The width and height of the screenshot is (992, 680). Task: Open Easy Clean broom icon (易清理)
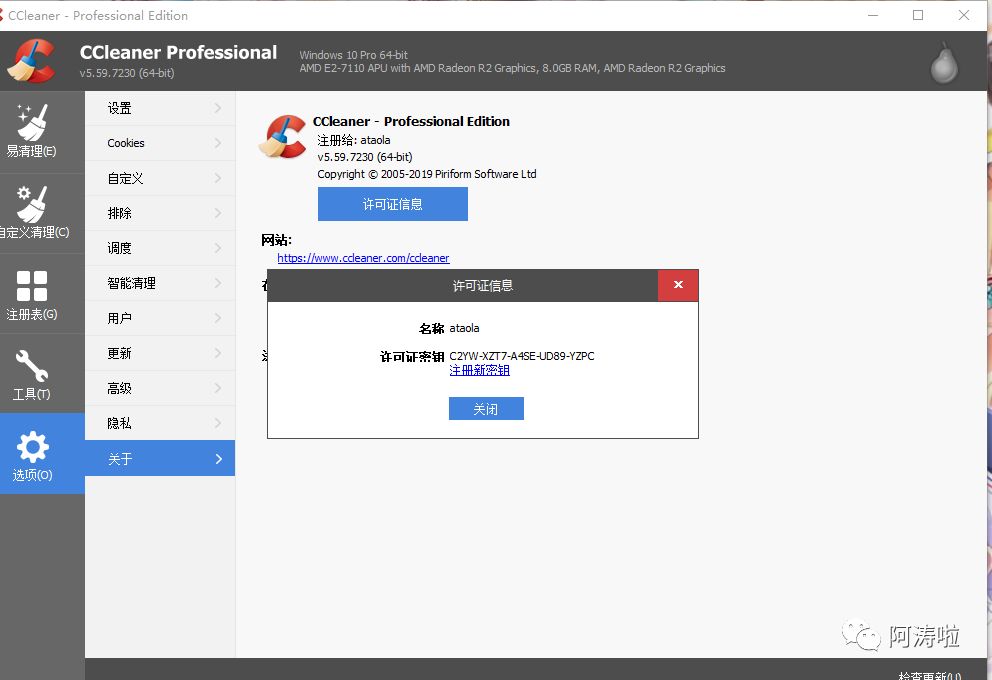32,122
